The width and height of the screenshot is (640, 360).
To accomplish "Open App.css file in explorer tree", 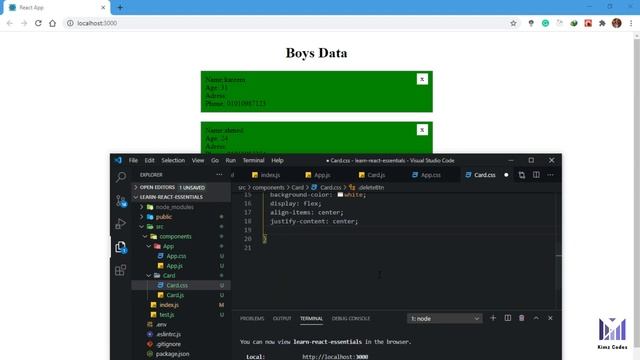I will tap(181, 256).
